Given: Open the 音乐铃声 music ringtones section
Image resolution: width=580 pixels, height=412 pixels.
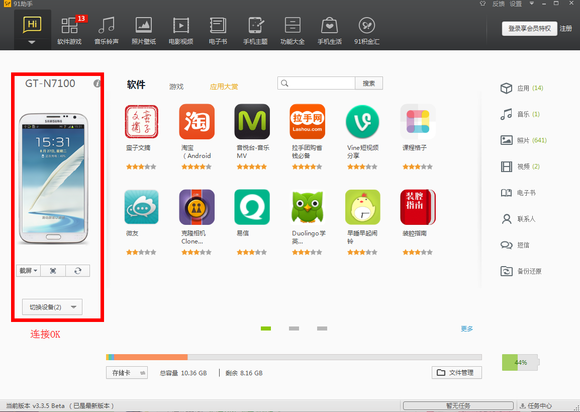Looking at the screenshot, I should tap(106, 31).
